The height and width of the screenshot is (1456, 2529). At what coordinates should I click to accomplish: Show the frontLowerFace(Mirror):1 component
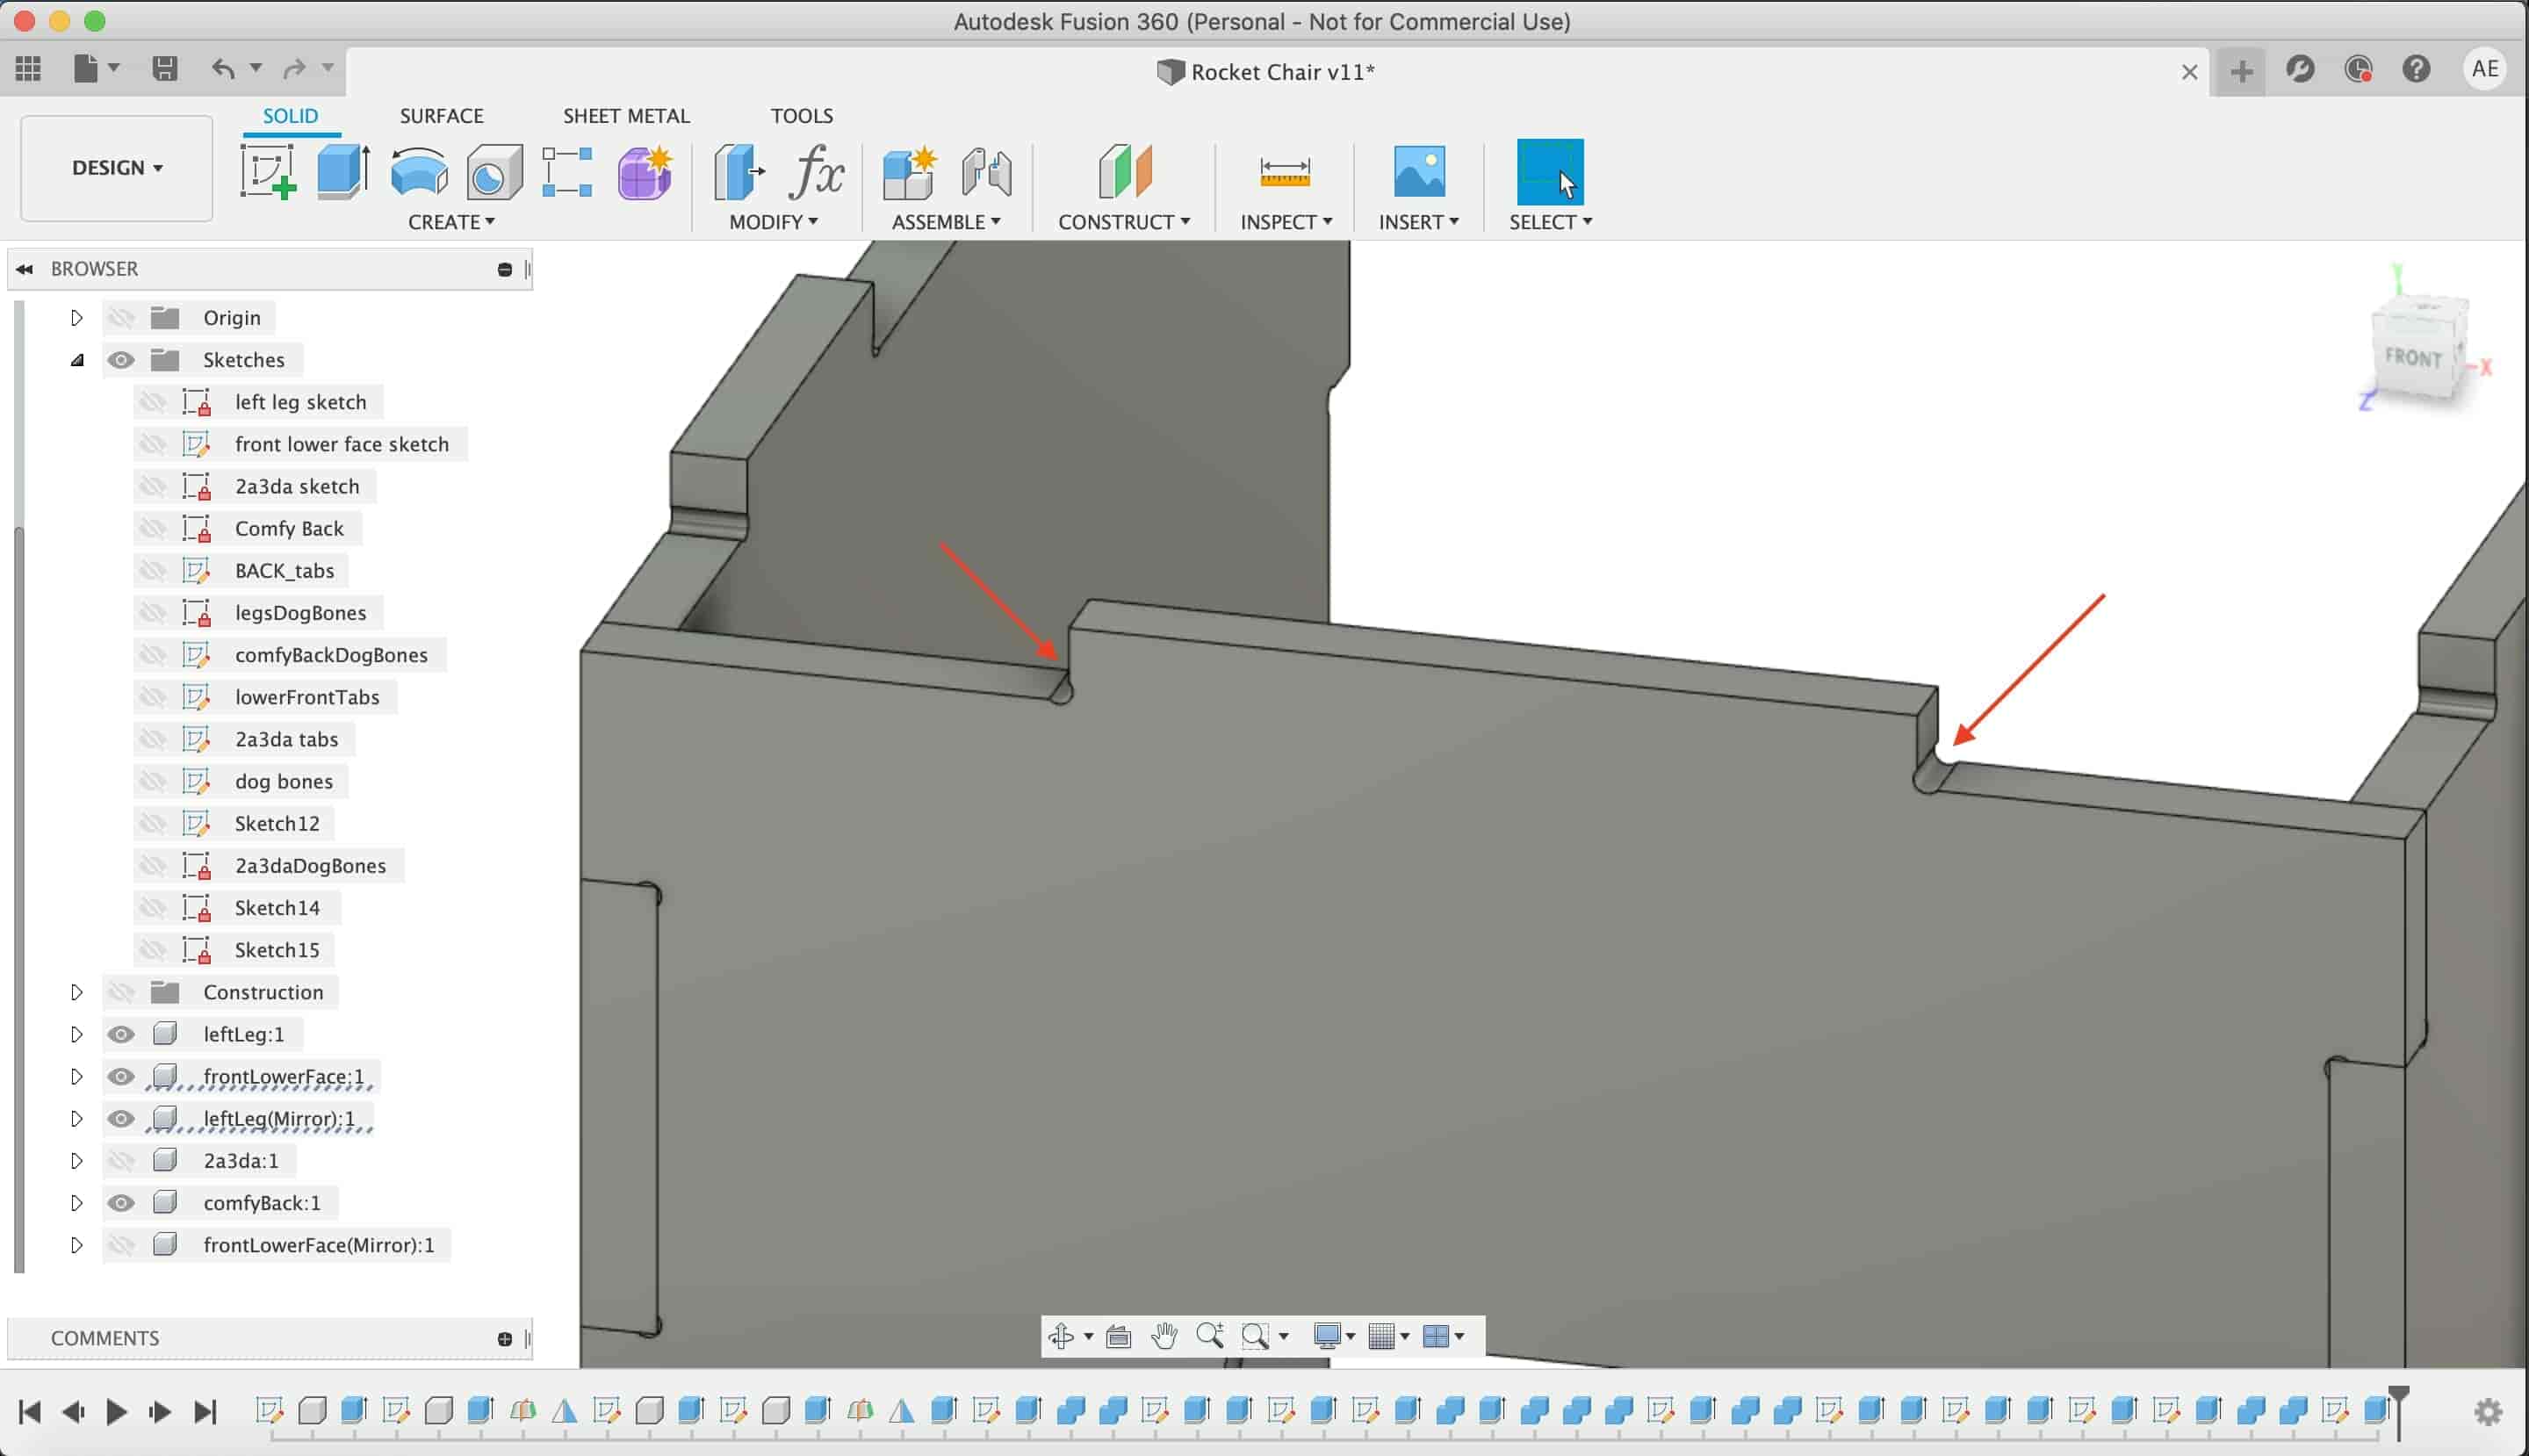click(x=121, y=1245)
